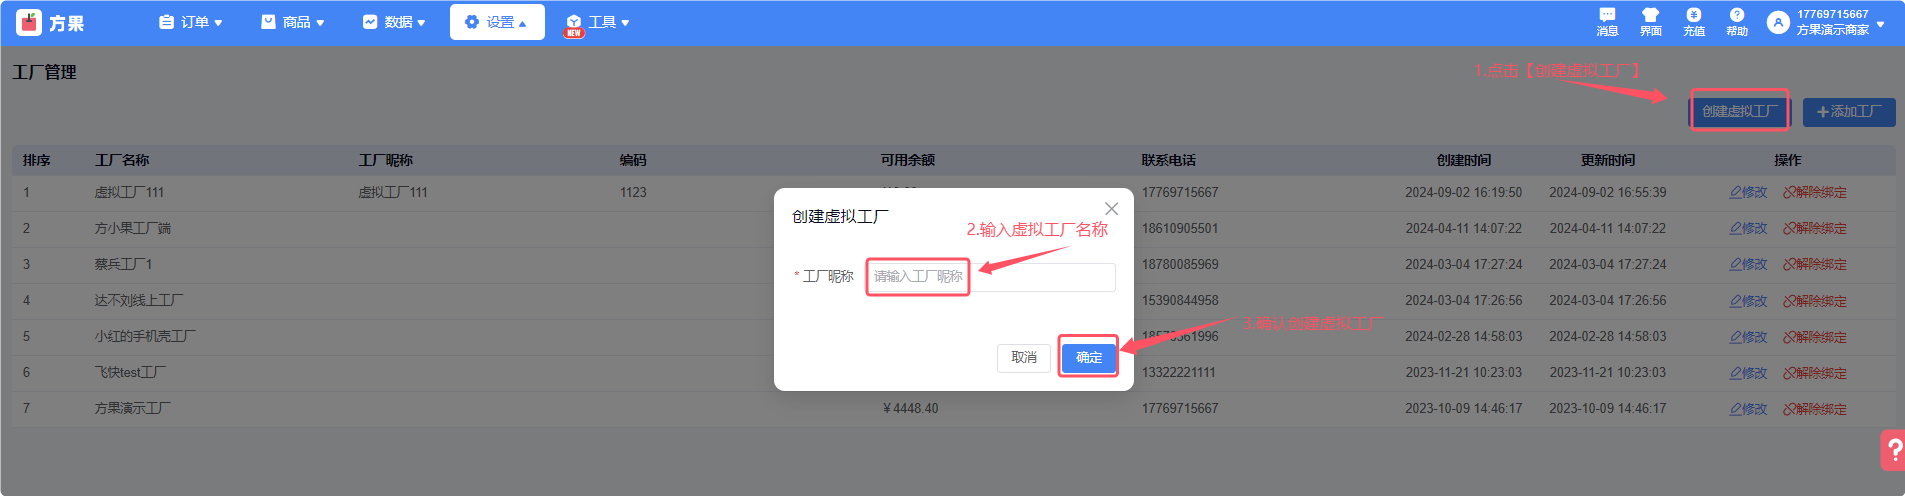Click the 工厂名称 column header
This screenshot has width=1905, height=496.
click(122, 160)
